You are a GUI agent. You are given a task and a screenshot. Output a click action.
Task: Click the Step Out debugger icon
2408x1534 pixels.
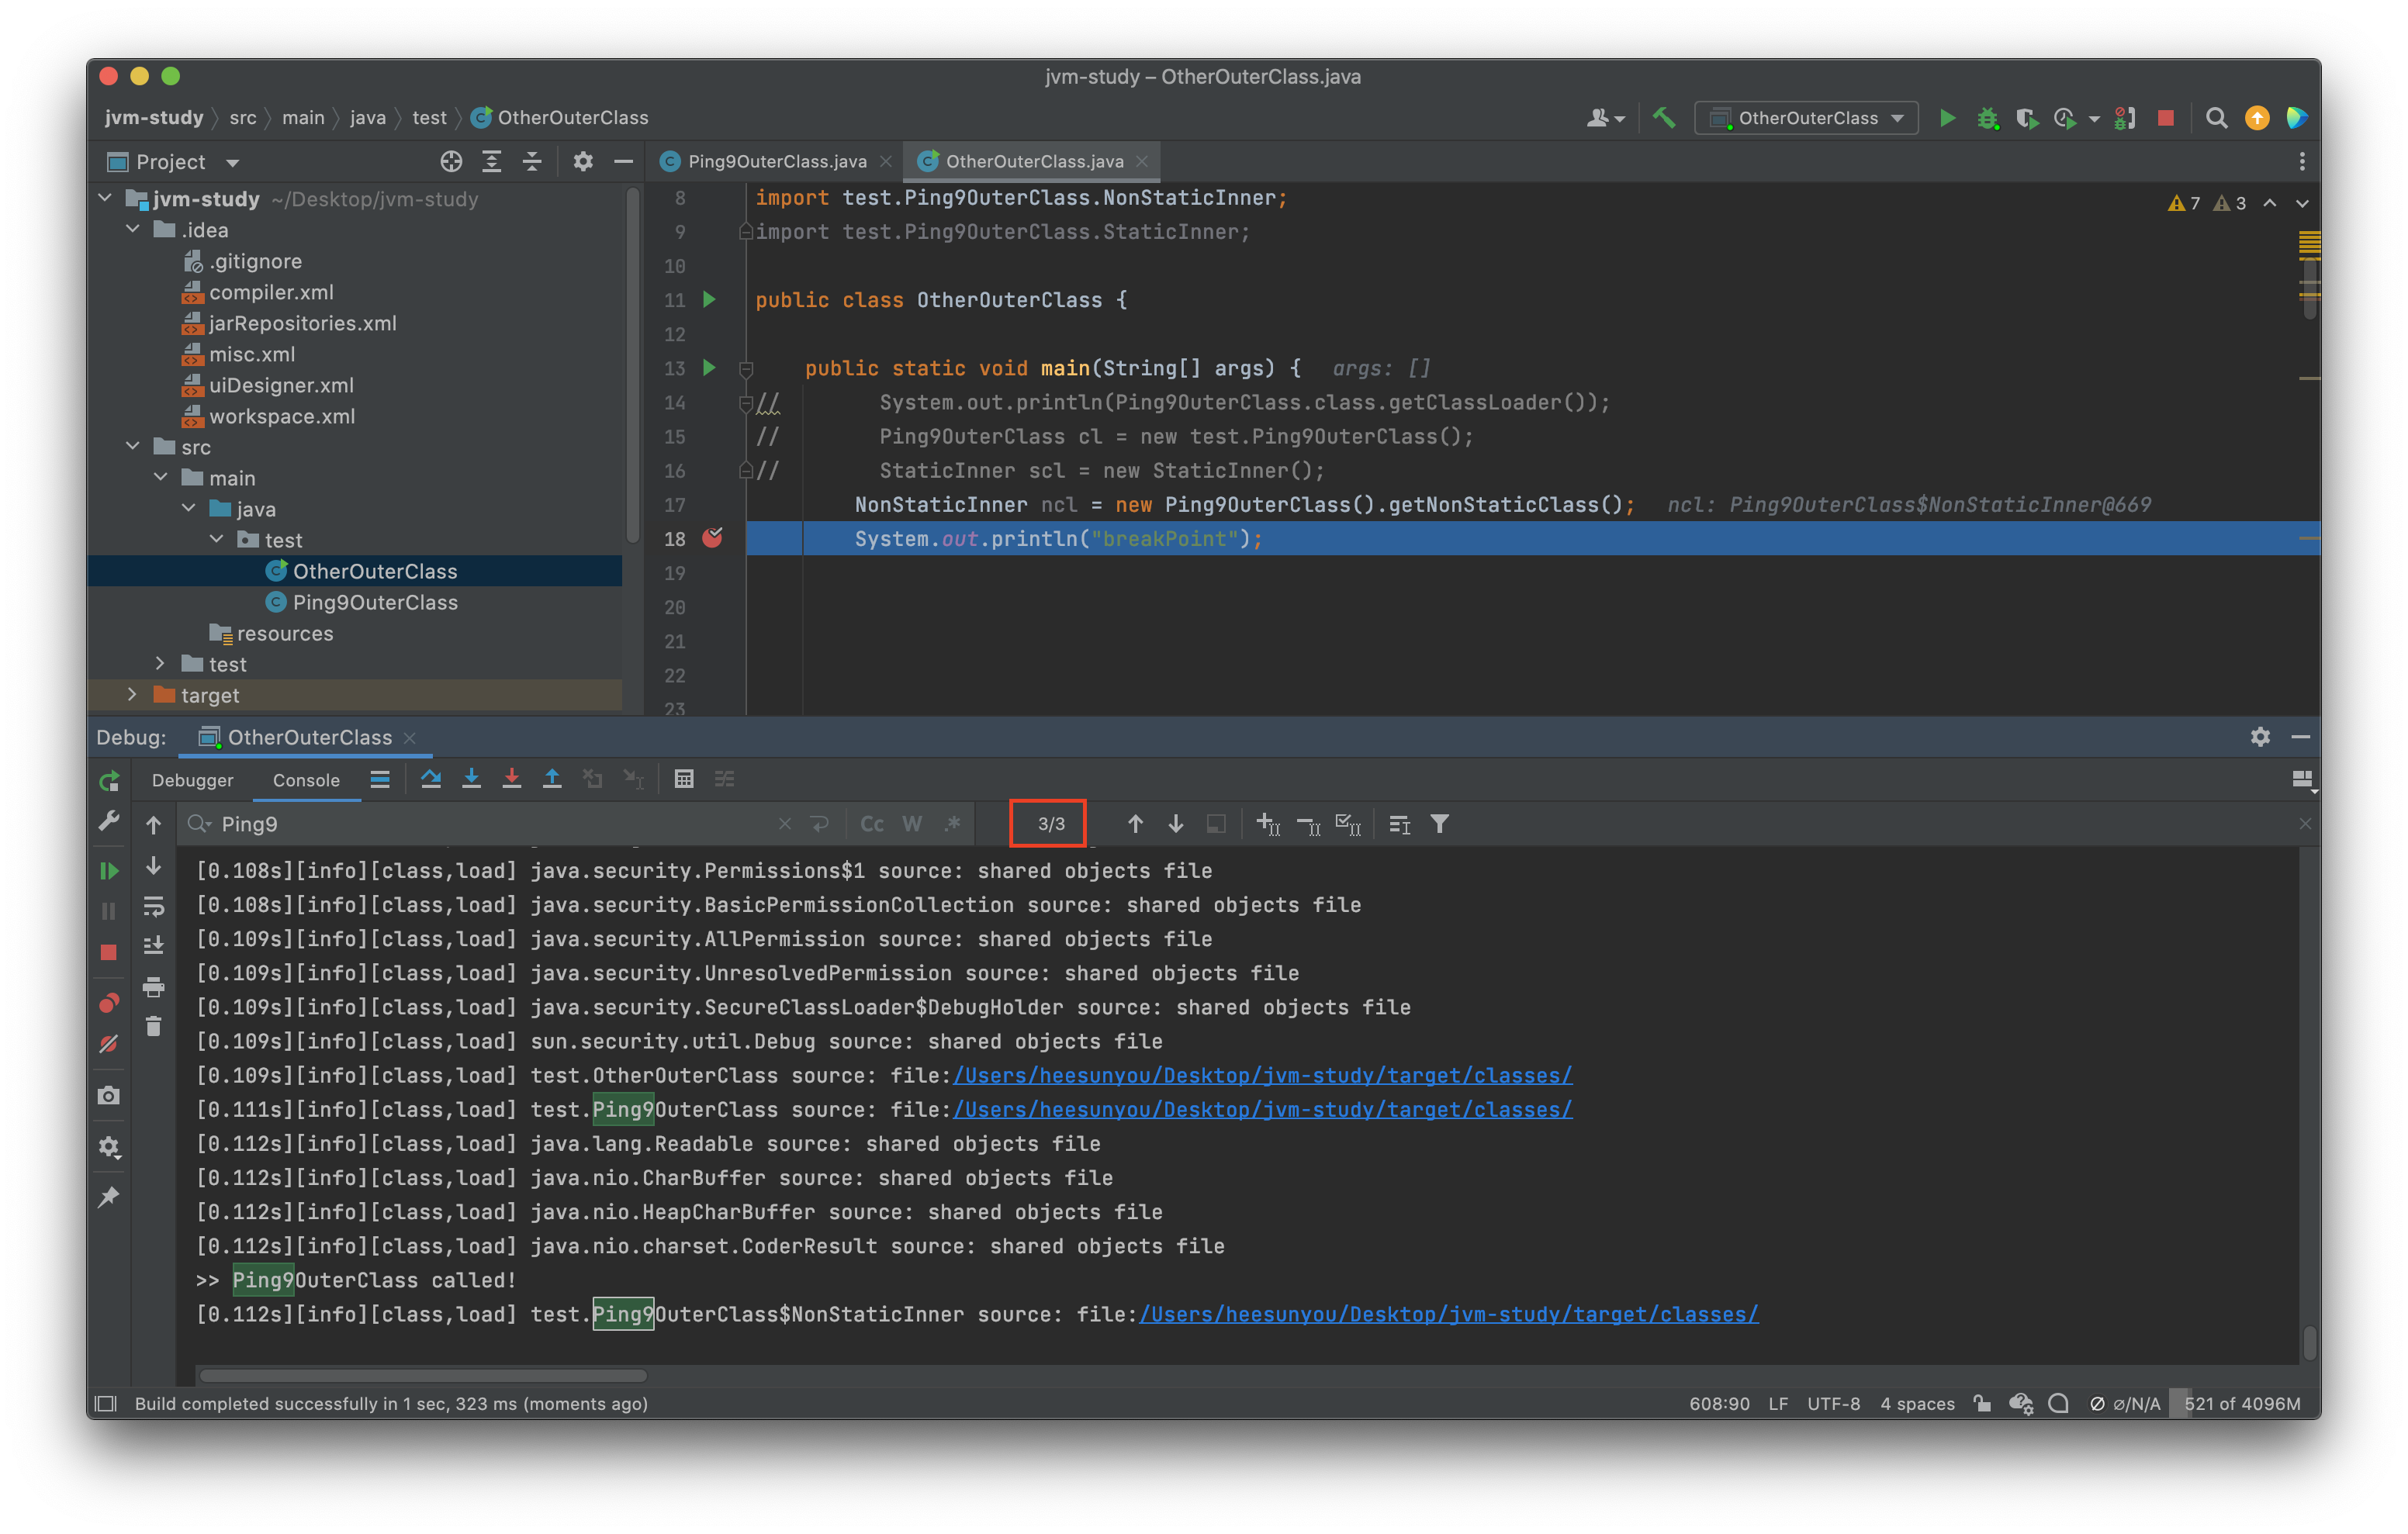click(x=552, y=779)
